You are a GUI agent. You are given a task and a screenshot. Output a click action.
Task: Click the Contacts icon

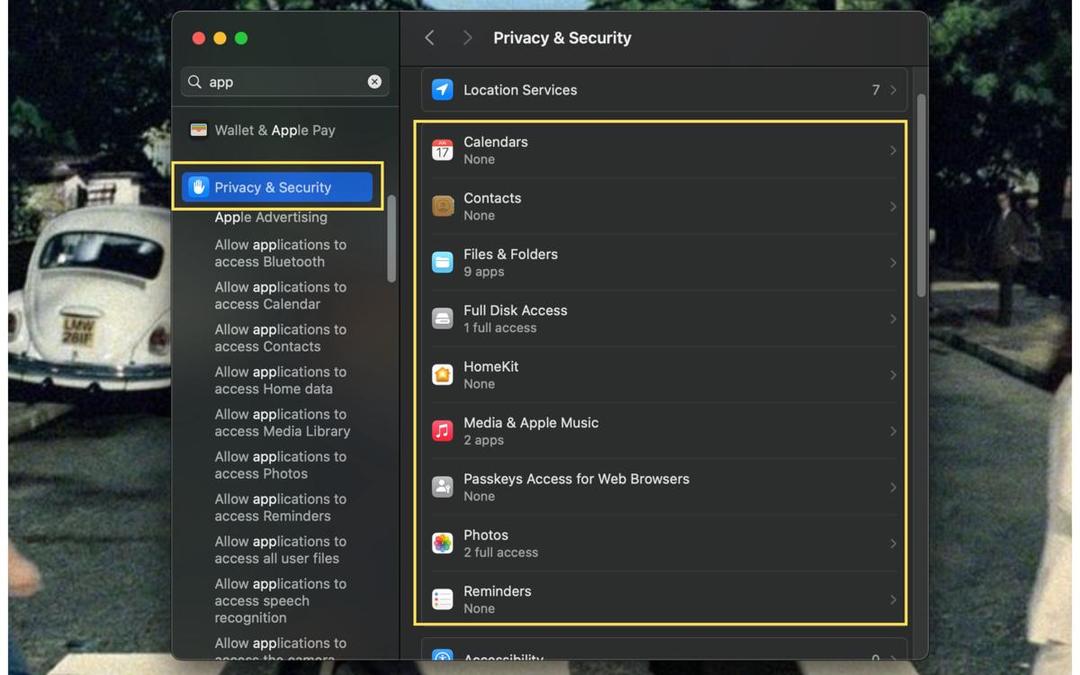(x=442, y=206)
